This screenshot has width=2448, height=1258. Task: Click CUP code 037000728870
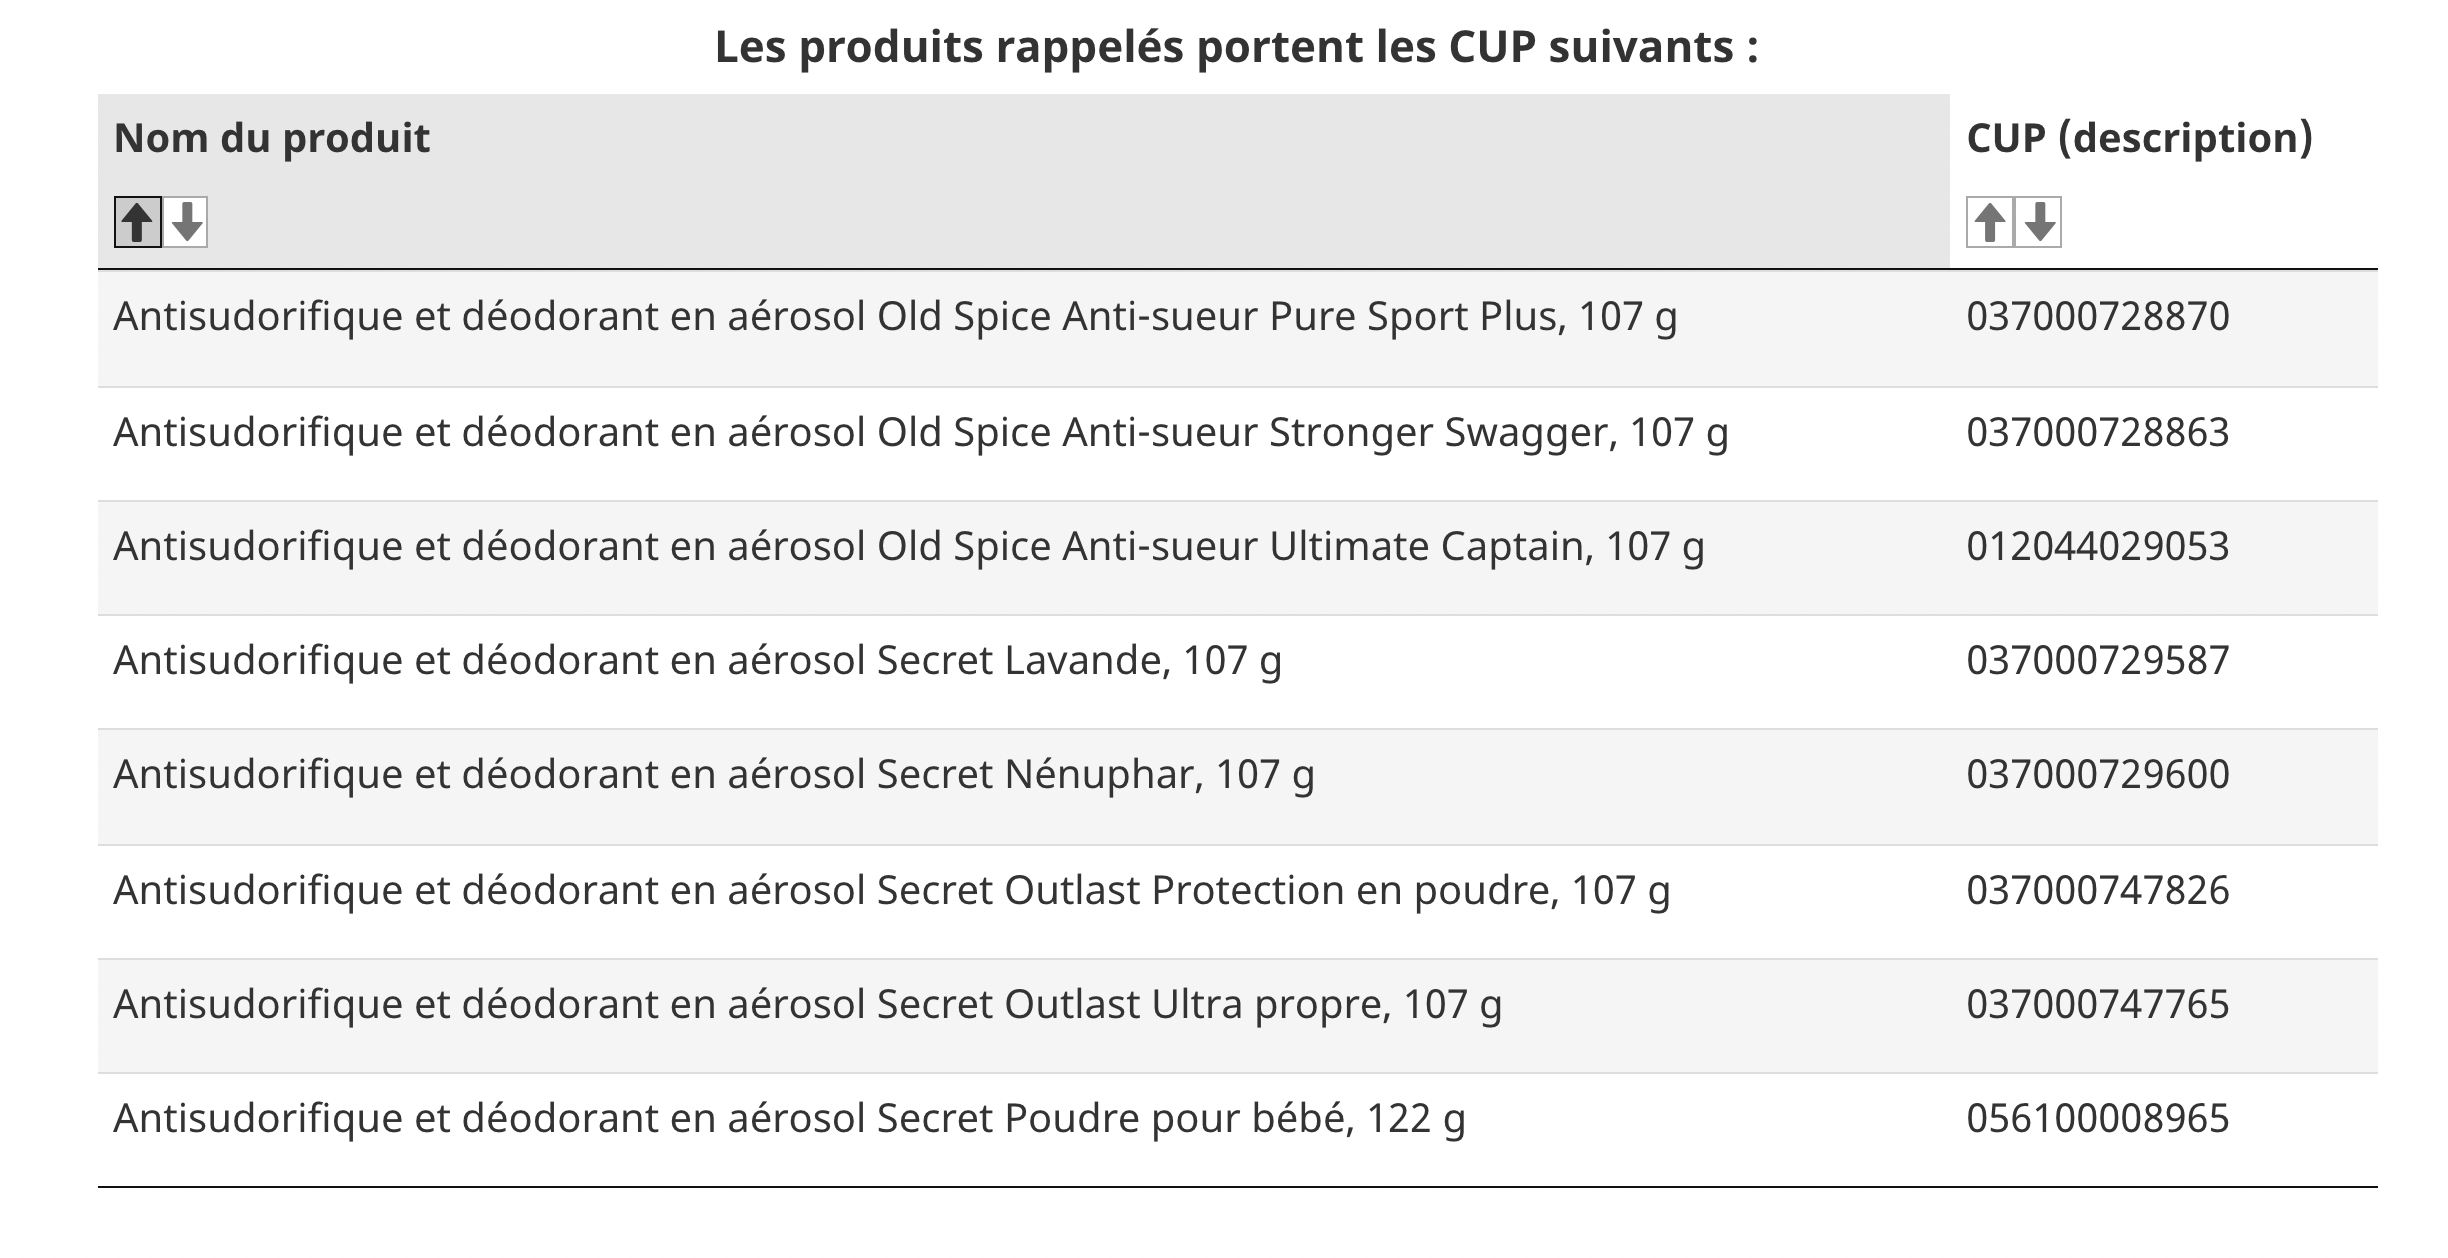tap(2097, 317)
